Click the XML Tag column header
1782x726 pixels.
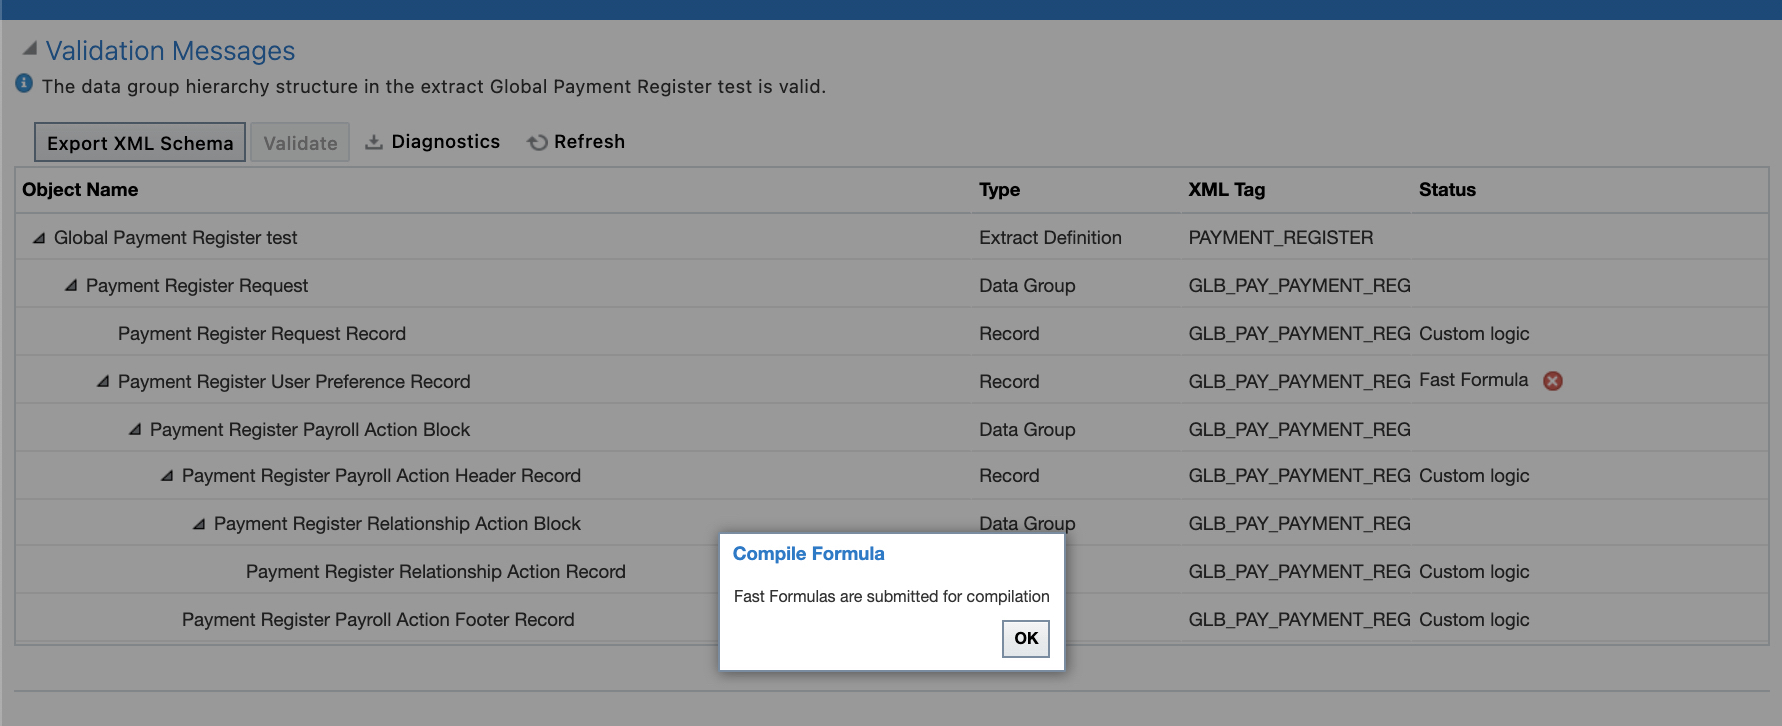coord(1226,190)
